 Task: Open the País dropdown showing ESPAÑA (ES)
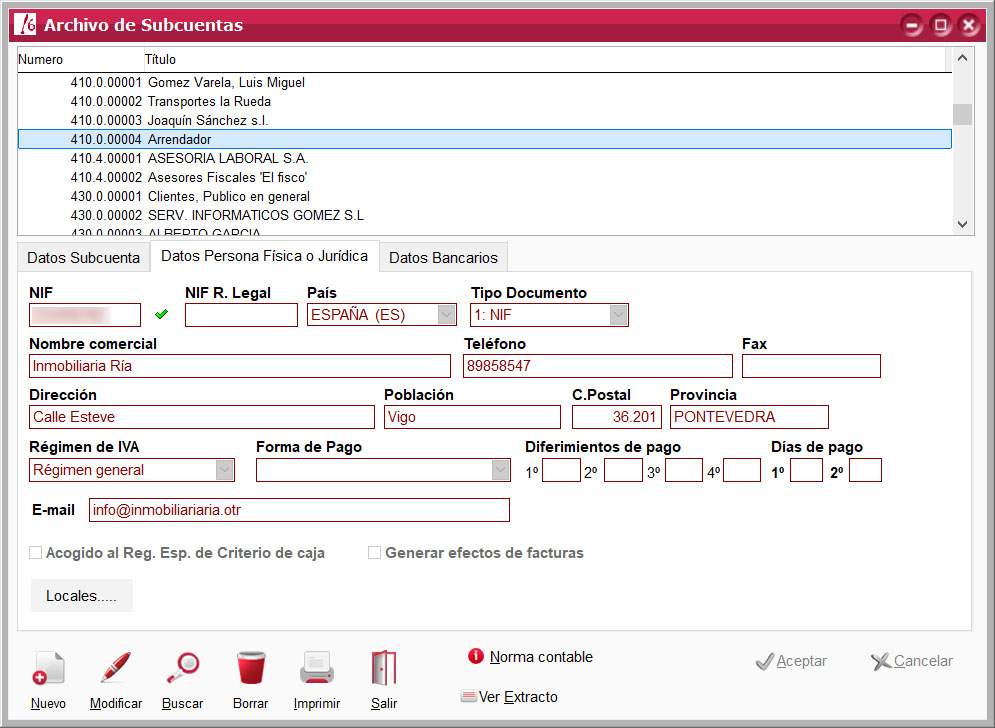point(447,314)
